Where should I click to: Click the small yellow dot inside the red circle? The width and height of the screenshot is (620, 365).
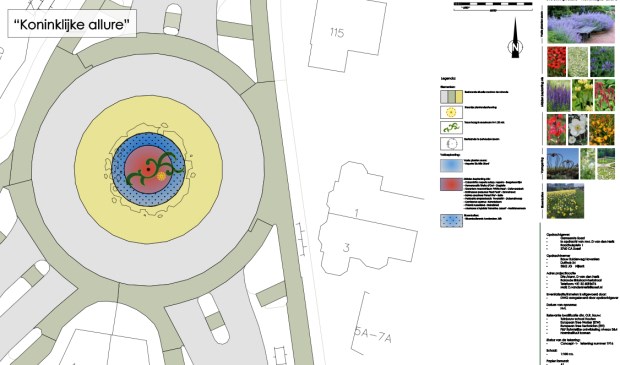tap(161, 176)
